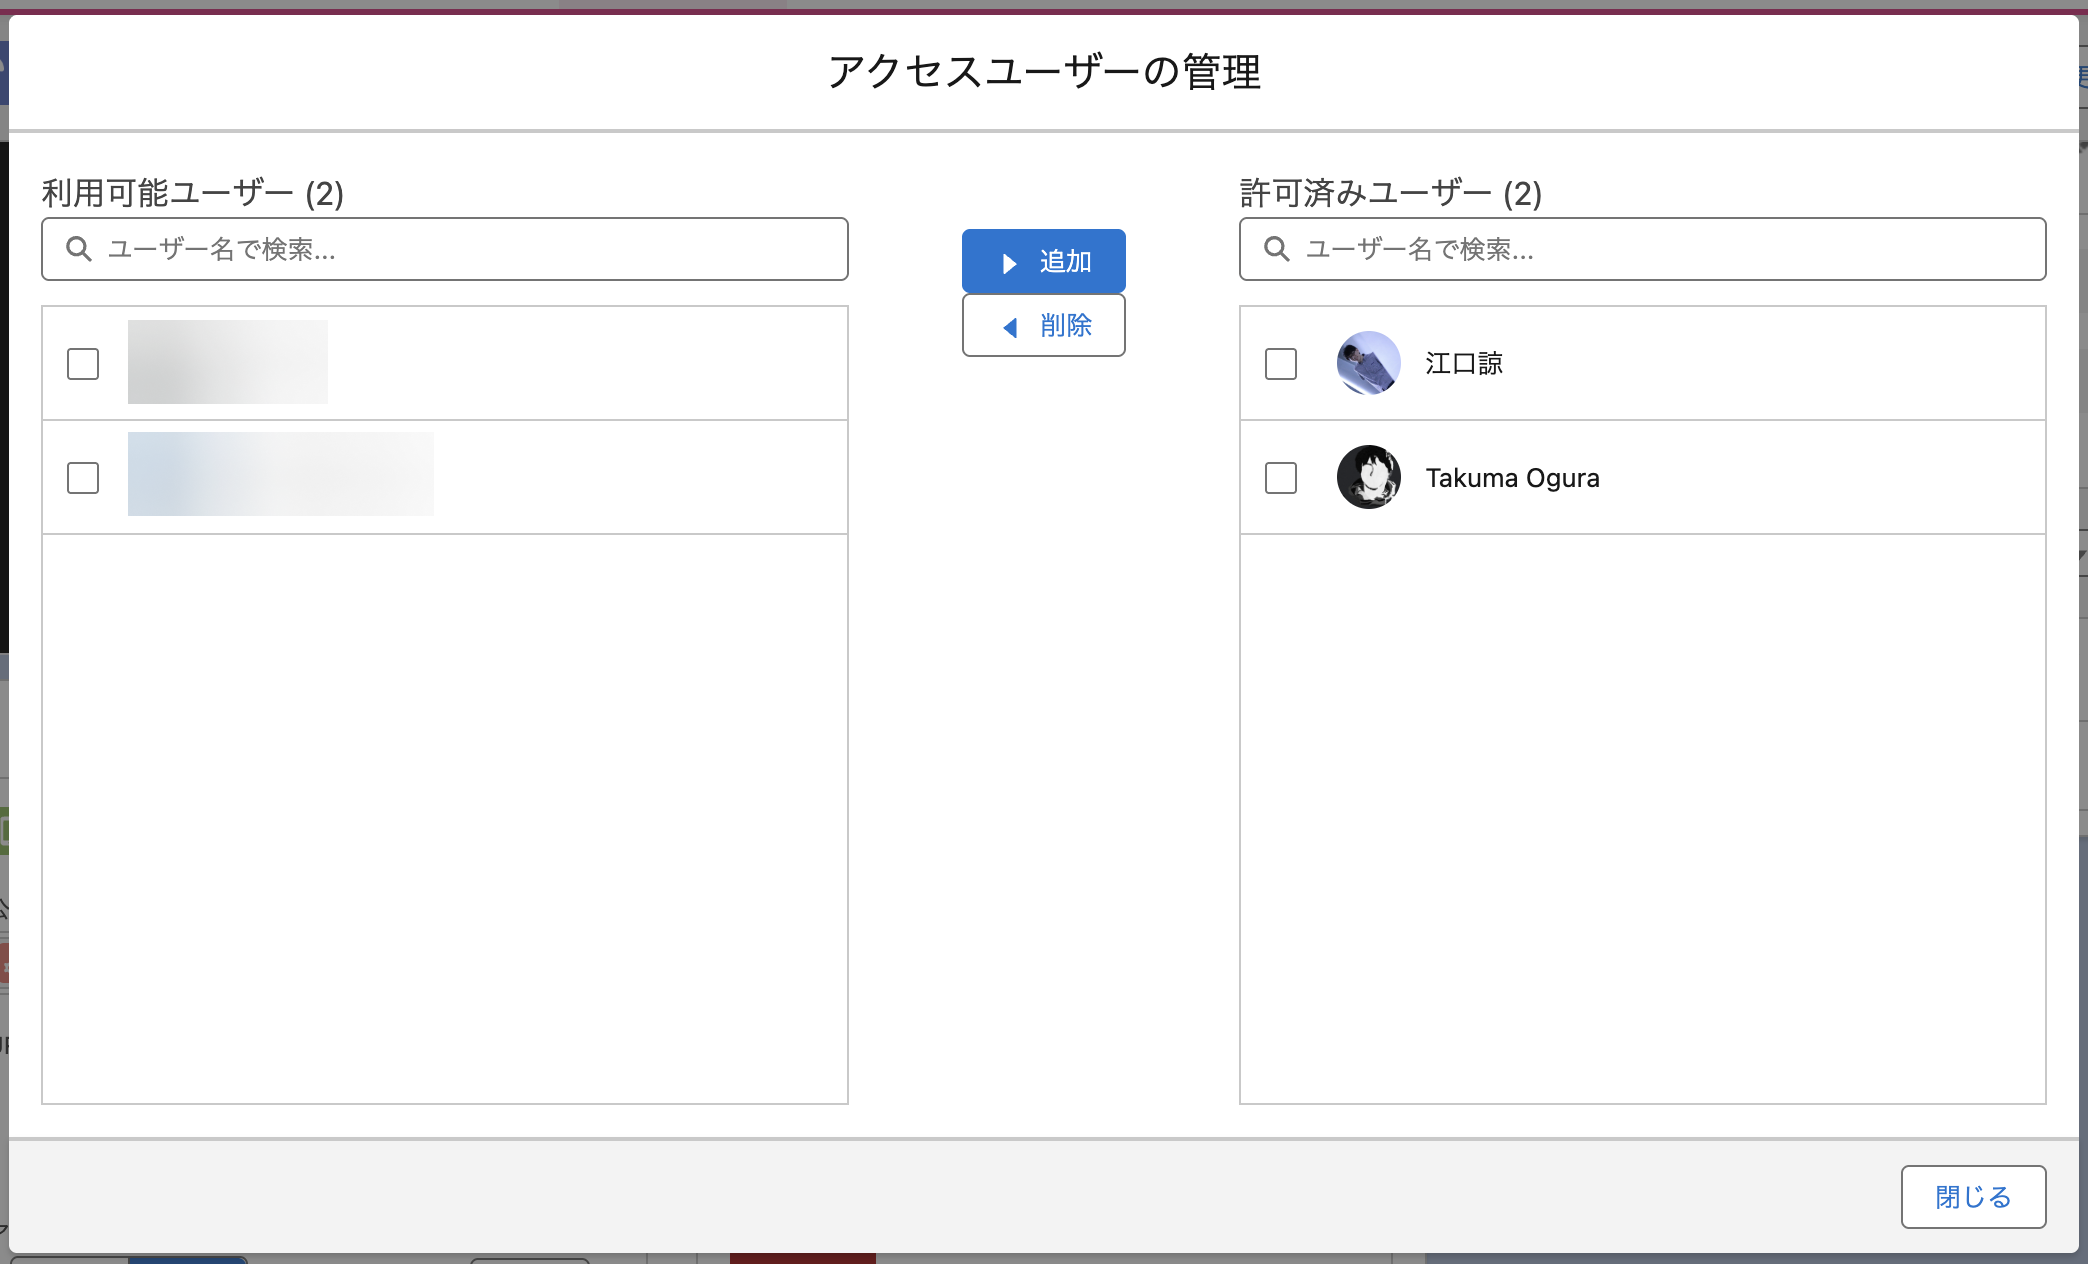Click the magnifier icon in the right search box

click(x=1277, y=249)
